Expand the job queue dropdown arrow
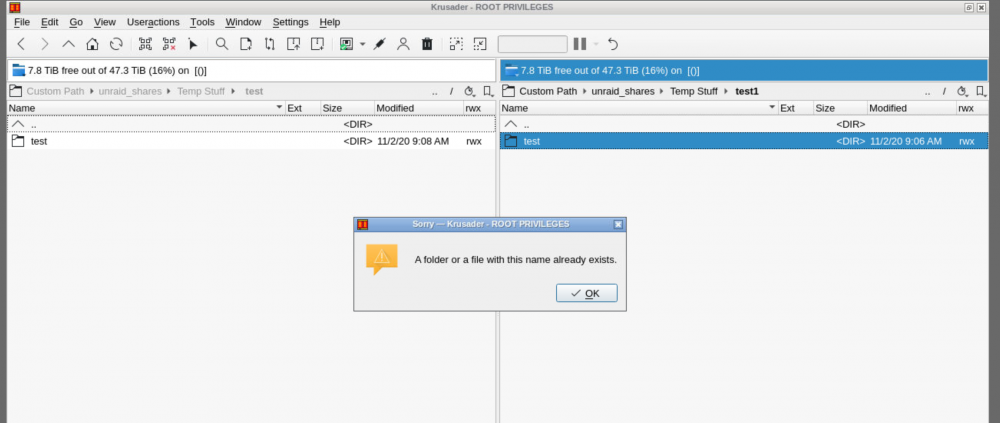The width and height of the screenshot is (1000, 423). pos(596,44)
